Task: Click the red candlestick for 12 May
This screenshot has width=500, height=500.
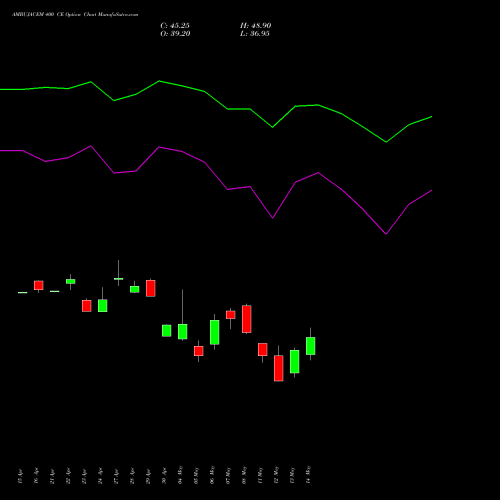Action: pyautogui.click(x=279, y=368)
